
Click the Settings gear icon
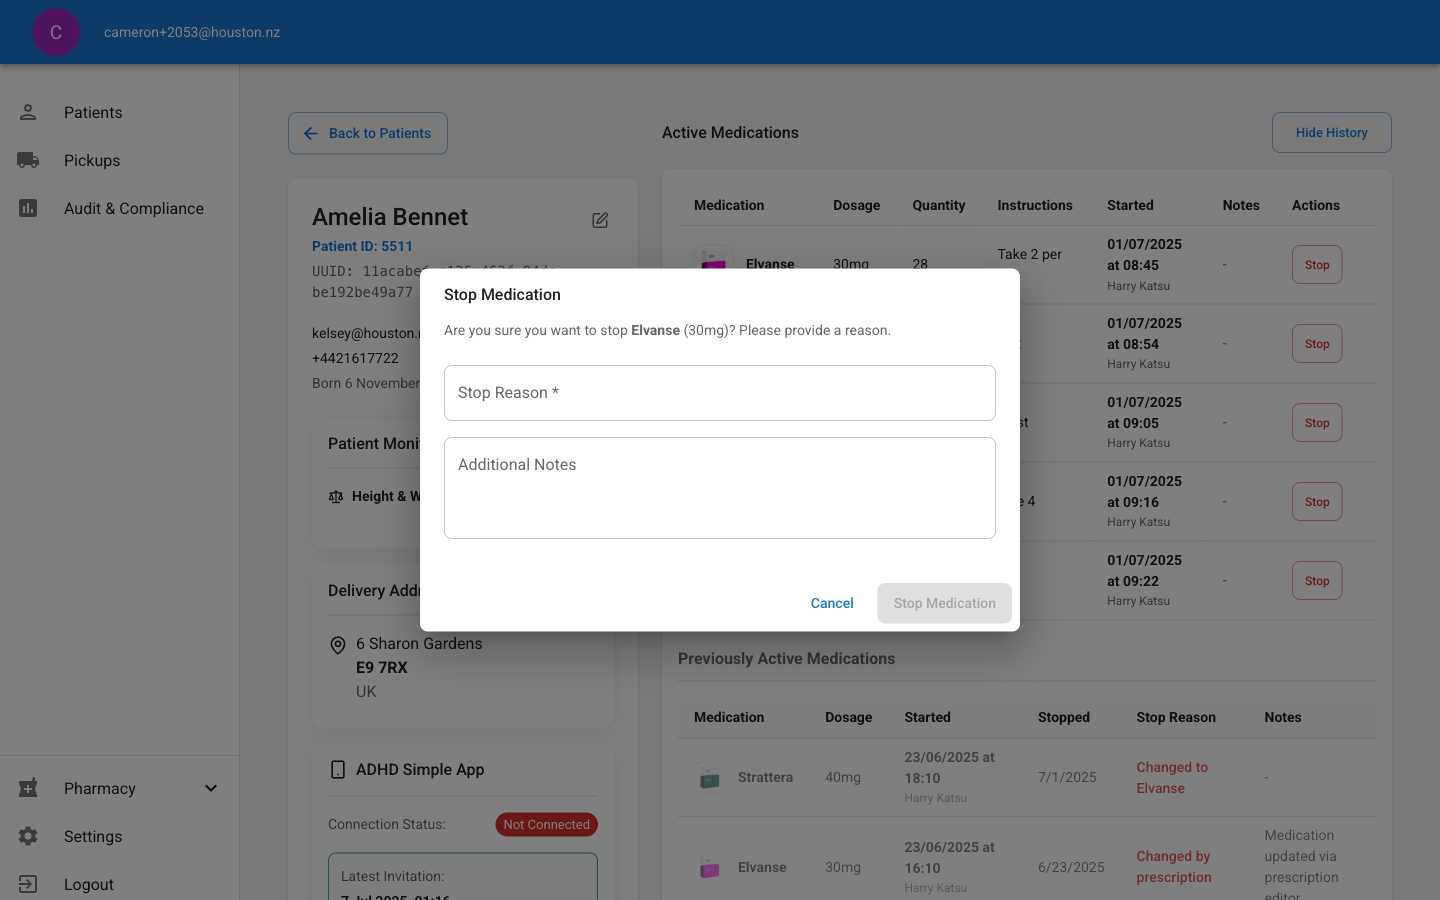click(28, 836)
